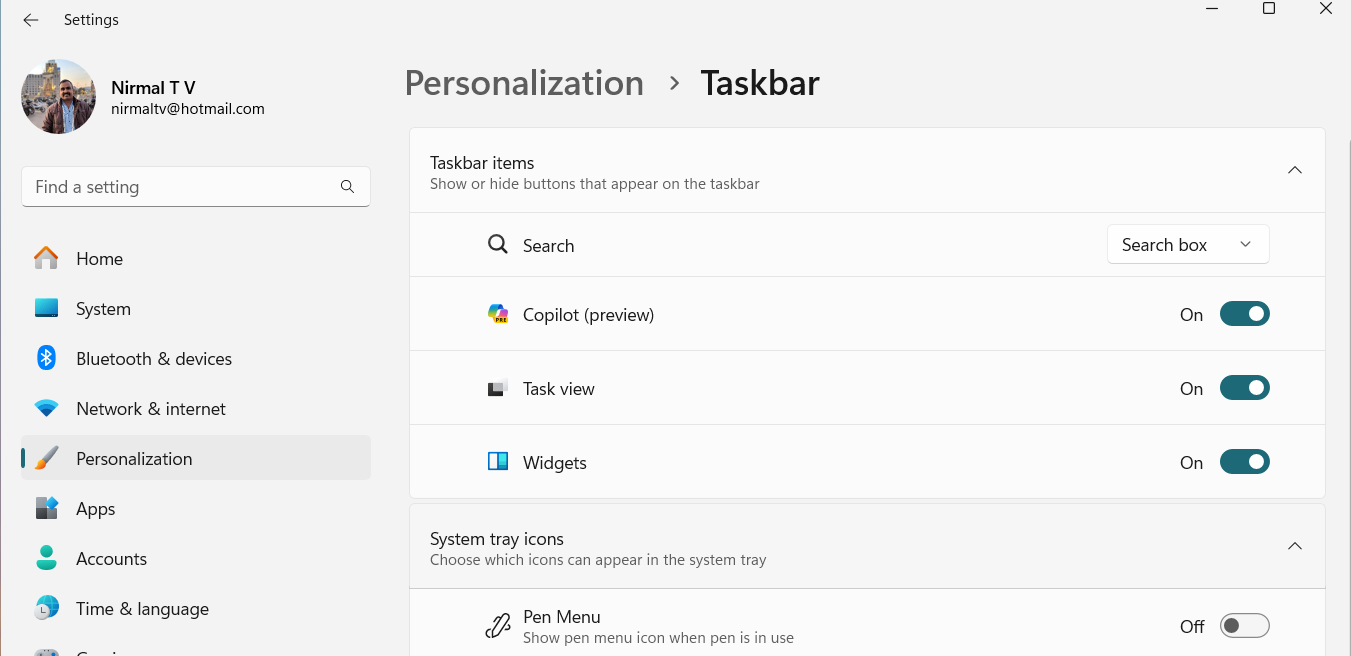Click the Copilot preview icon
Image resolution: width=1351 pixels, height=656 pixels.
(x=498, y=314)
